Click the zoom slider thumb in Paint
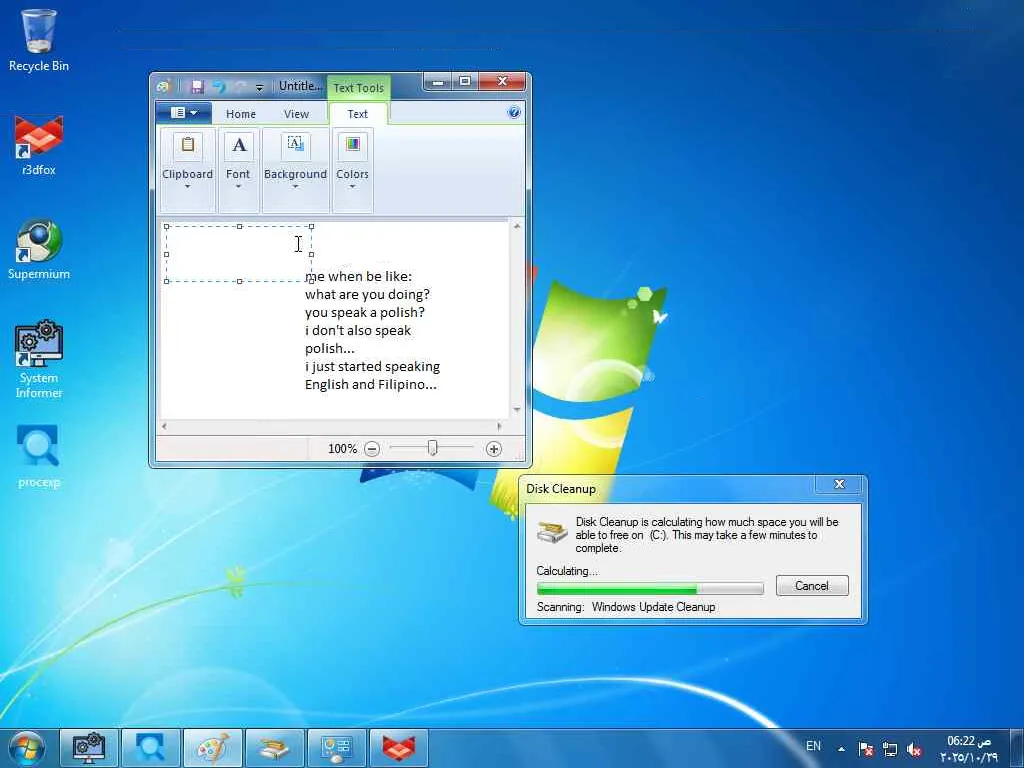 pos(432,448)
